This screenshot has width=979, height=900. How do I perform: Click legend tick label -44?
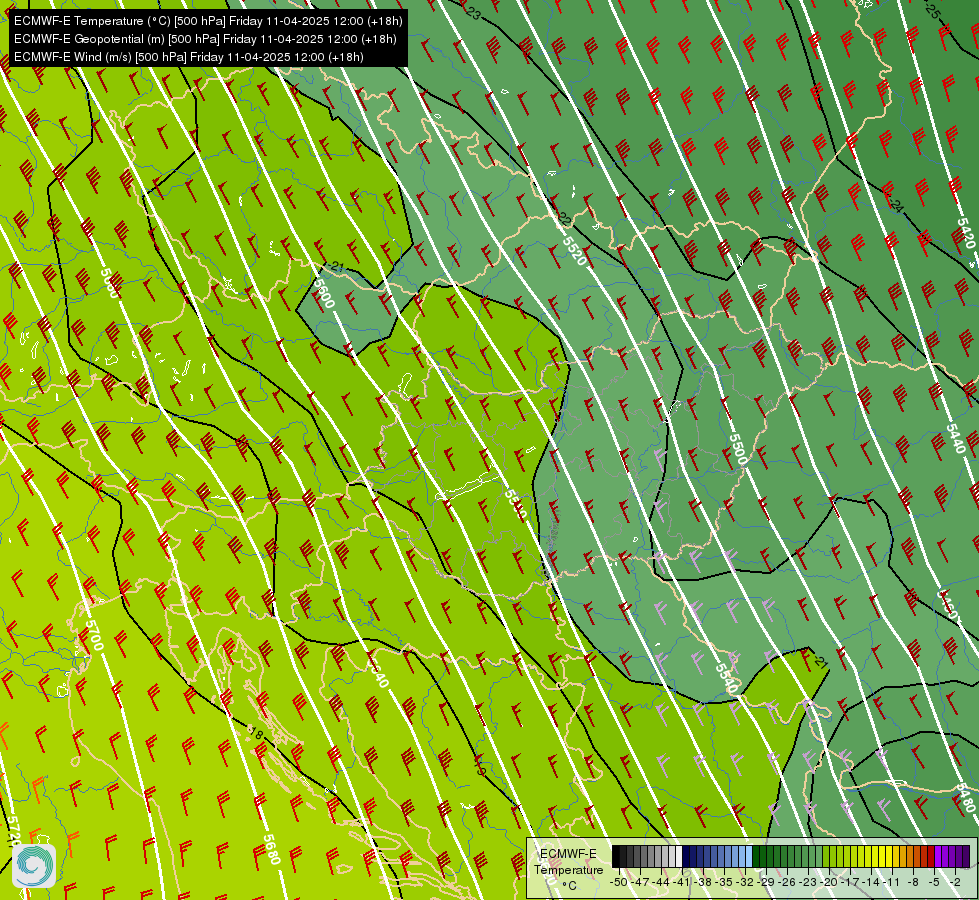pos(661,882)
